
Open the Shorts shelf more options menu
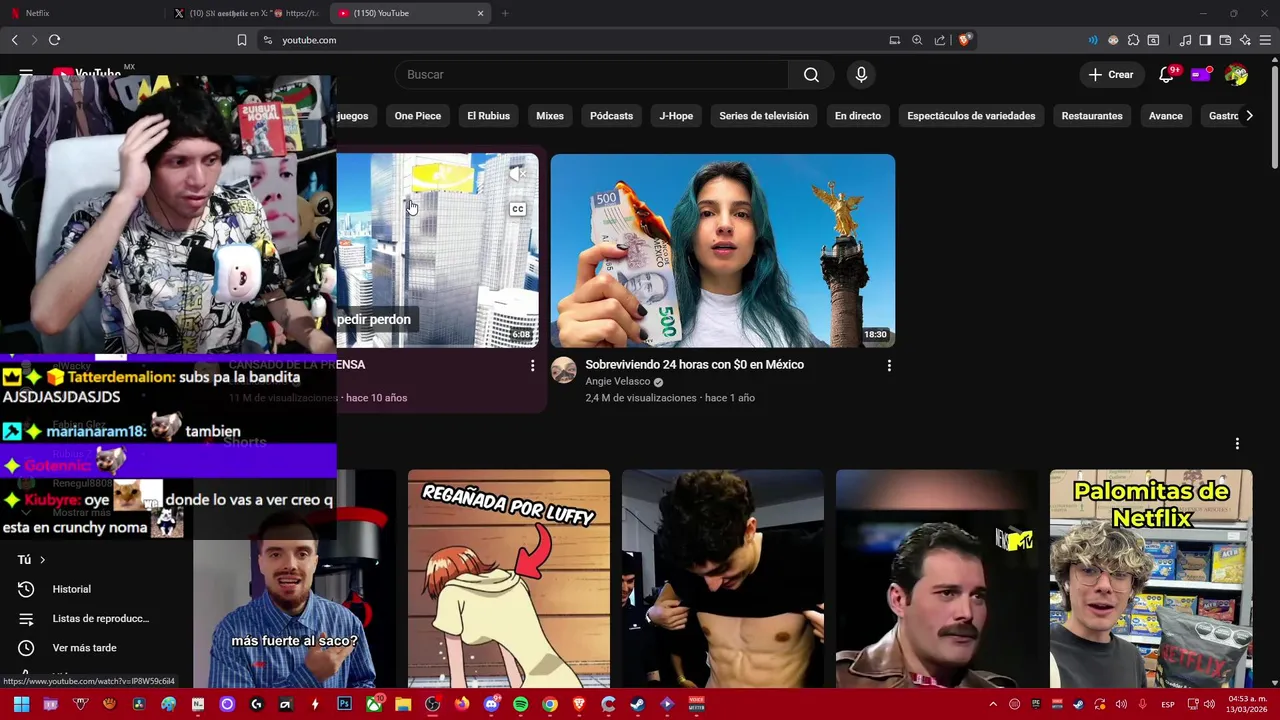(1237, 443)
